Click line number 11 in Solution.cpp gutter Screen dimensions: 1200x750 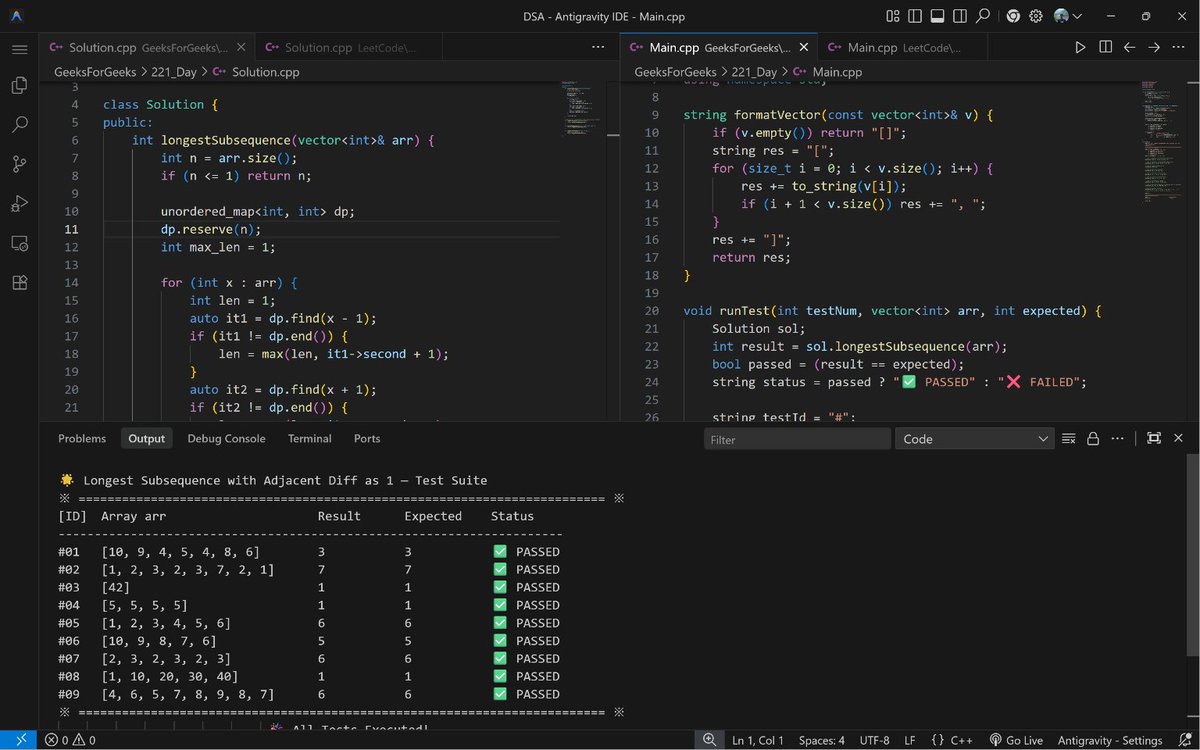tap(72, 229)
